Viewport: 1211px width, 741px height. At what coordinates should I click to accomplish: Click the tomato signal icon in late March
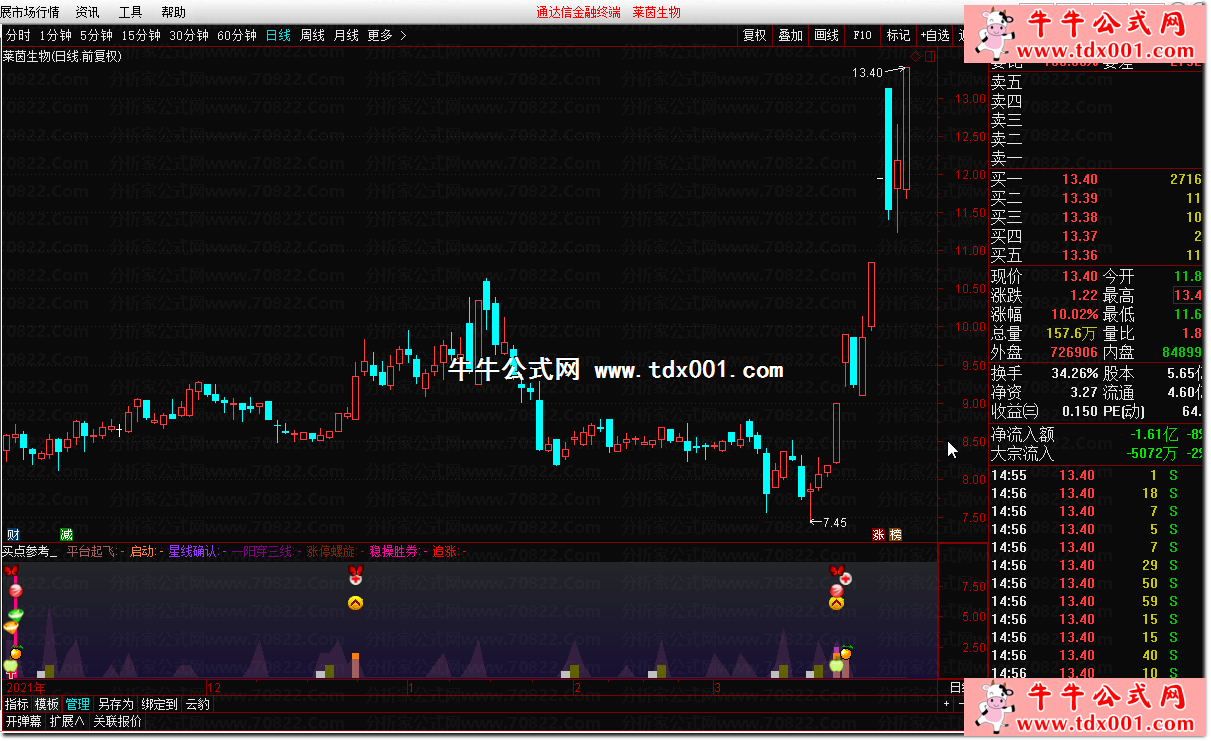click(845, 653)
